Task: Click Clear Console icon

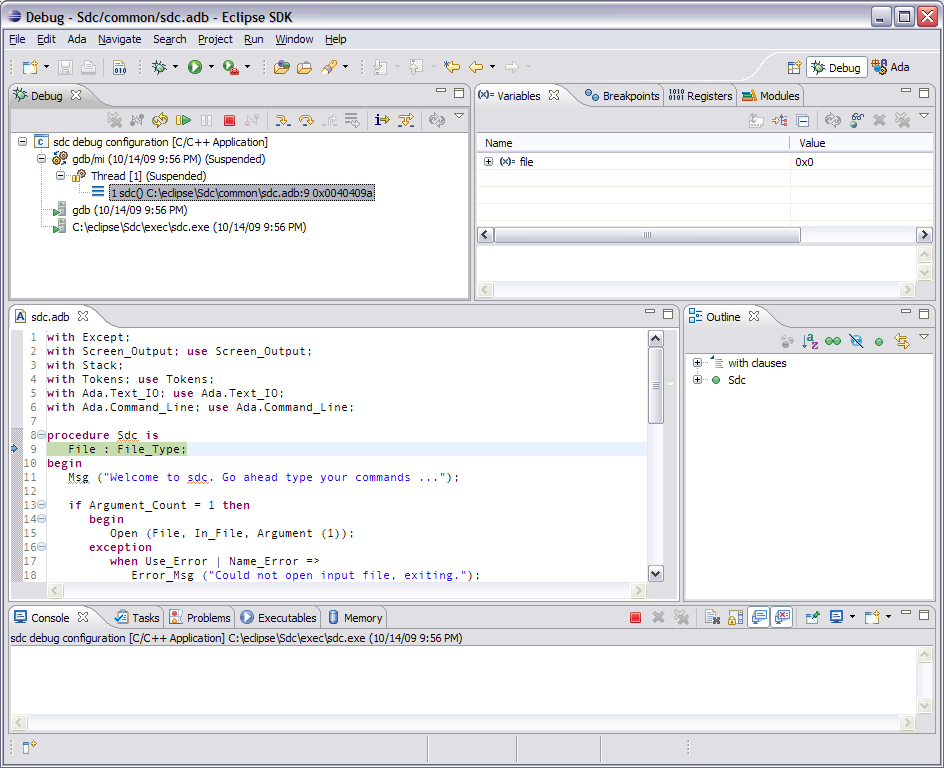Action: coord(712,618)
